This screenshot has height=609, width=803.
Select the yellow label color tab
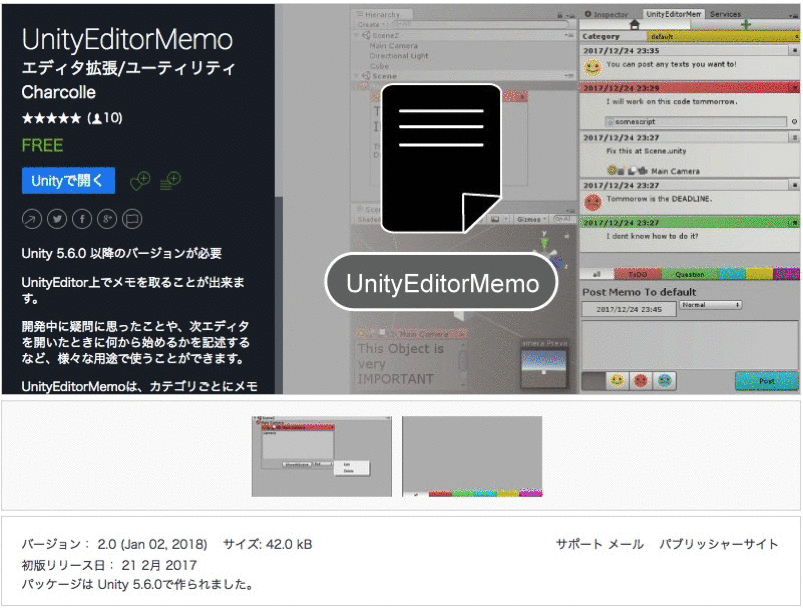tap(759, 275)
